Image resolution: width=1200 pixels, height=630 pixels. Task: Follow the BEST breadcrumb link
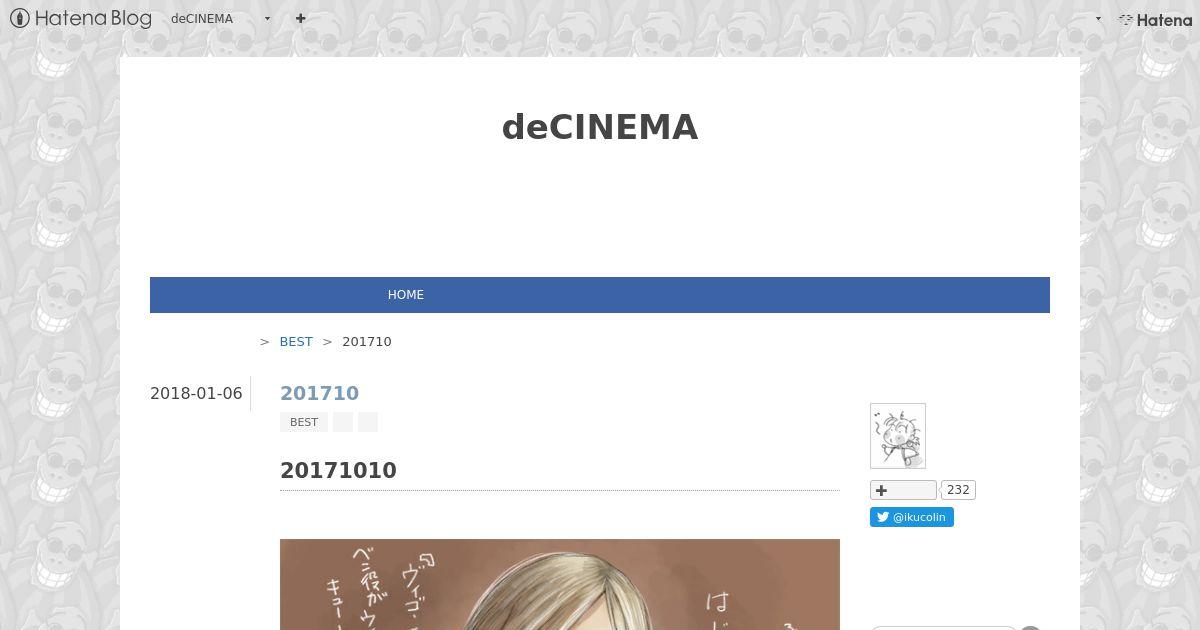296,342
